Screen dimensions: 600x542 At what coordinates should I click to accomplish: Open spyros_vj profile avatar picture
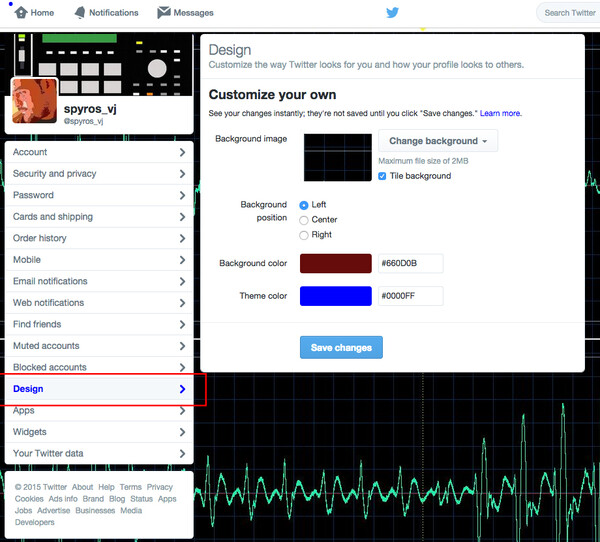34,101
